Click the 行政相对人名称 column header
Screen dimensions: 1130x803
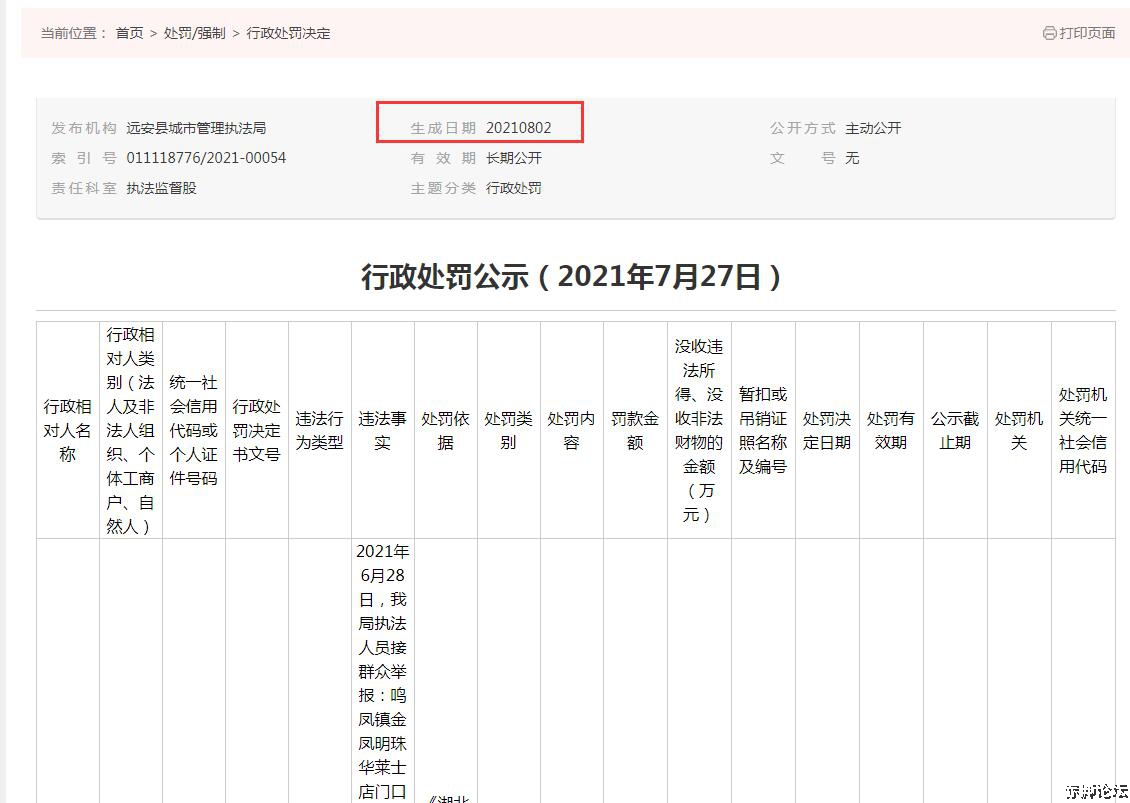(x=67, y=430)
